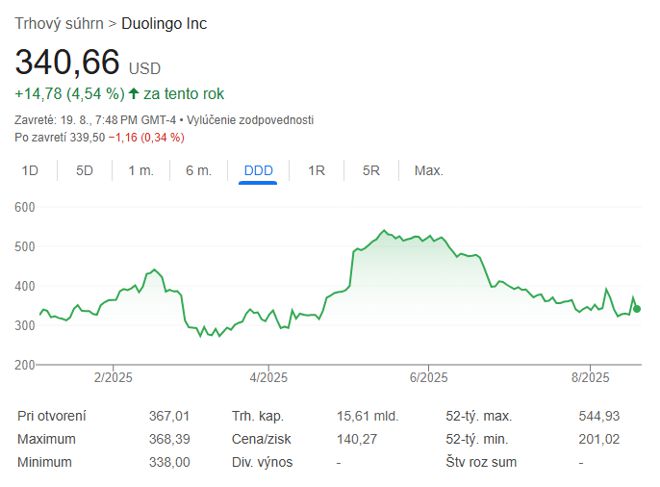Click the 300 y-axis label
The image size is (660, 487).
pyautogui.click(x=25, y=325)
